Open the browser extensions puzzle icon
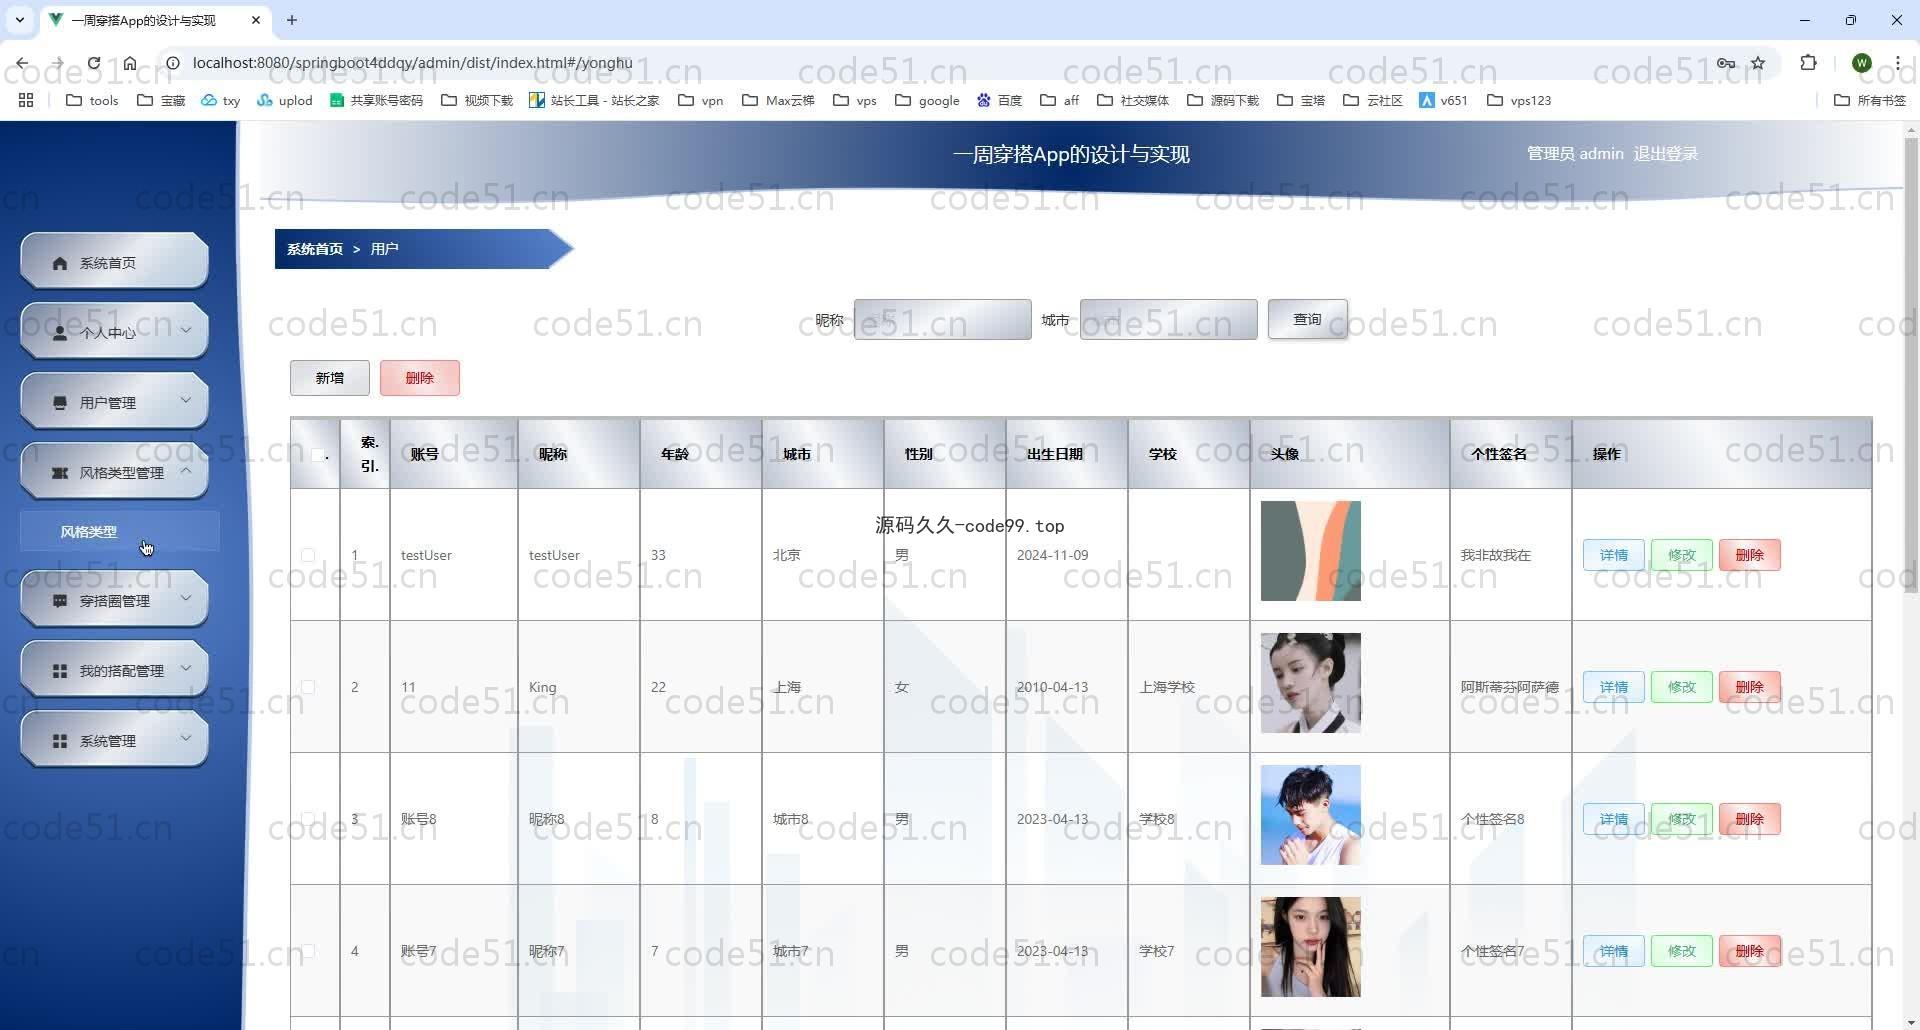Viewport: 1920px width, 1030px height. pos(1808,63)
